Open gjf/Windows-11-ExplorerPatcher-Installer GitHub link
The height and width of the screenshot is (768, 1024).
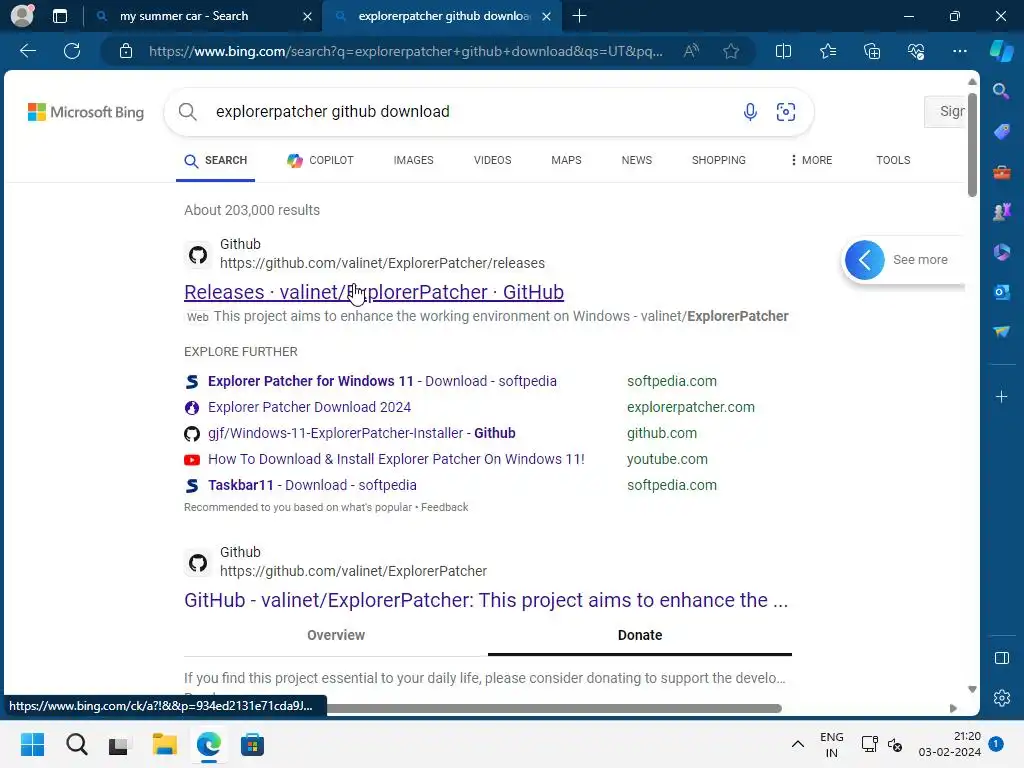(x=361, y=434)
